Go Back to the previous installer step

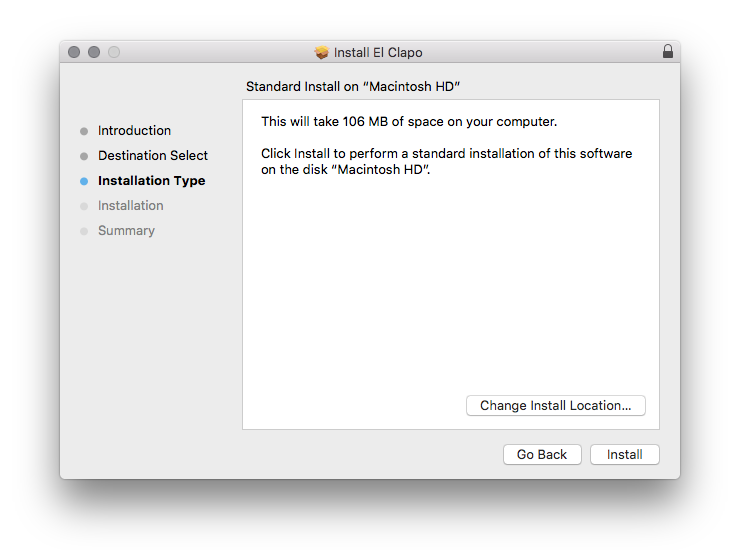(x=542, y=454)
